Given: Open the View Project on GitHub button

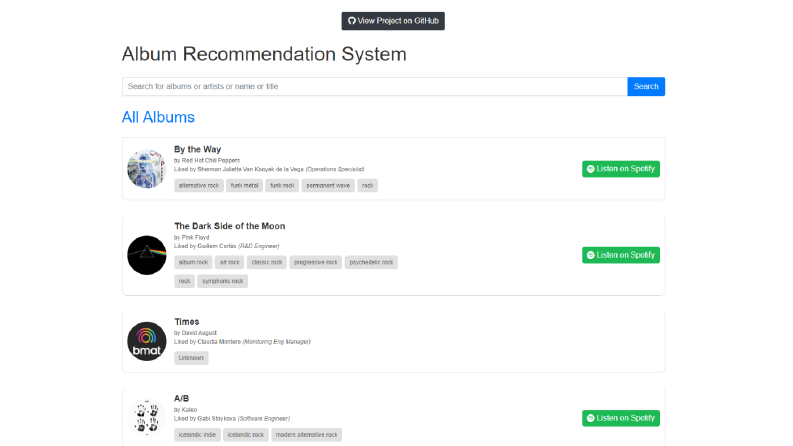Looking at the screenshot, I should pos(393,21).
